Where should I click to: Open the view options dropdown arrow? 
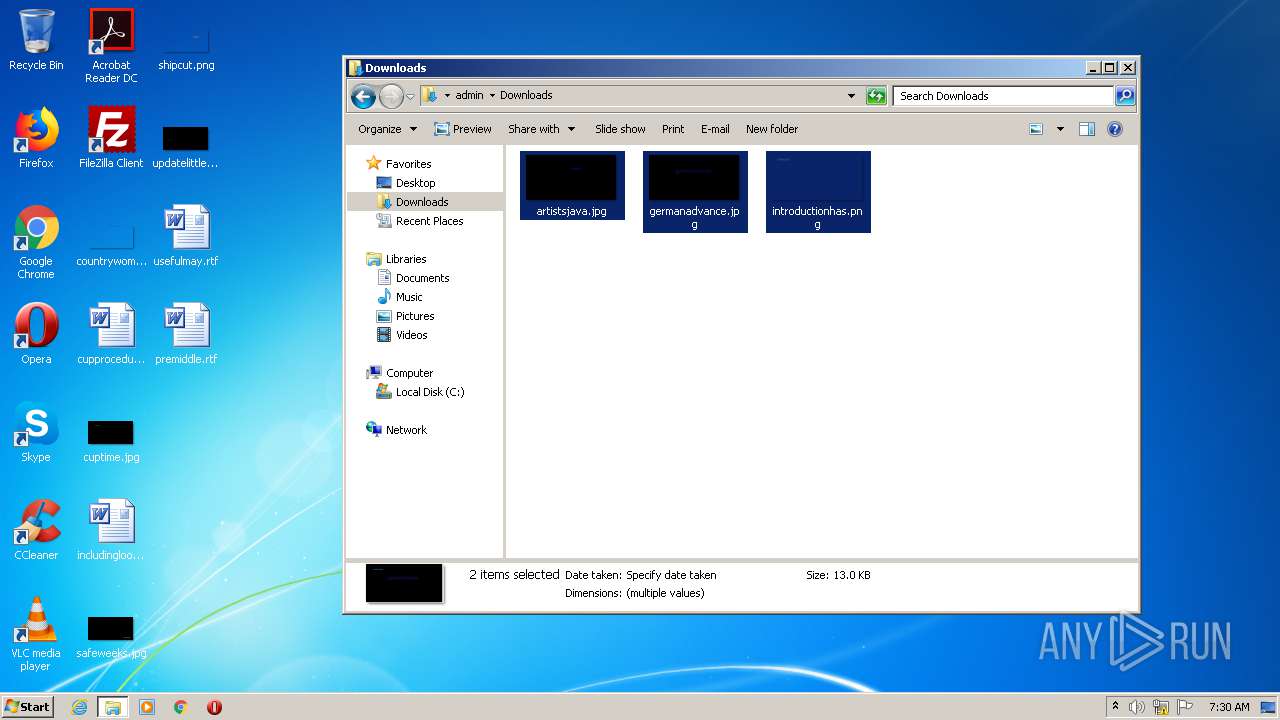click(x=1060, y=129)
